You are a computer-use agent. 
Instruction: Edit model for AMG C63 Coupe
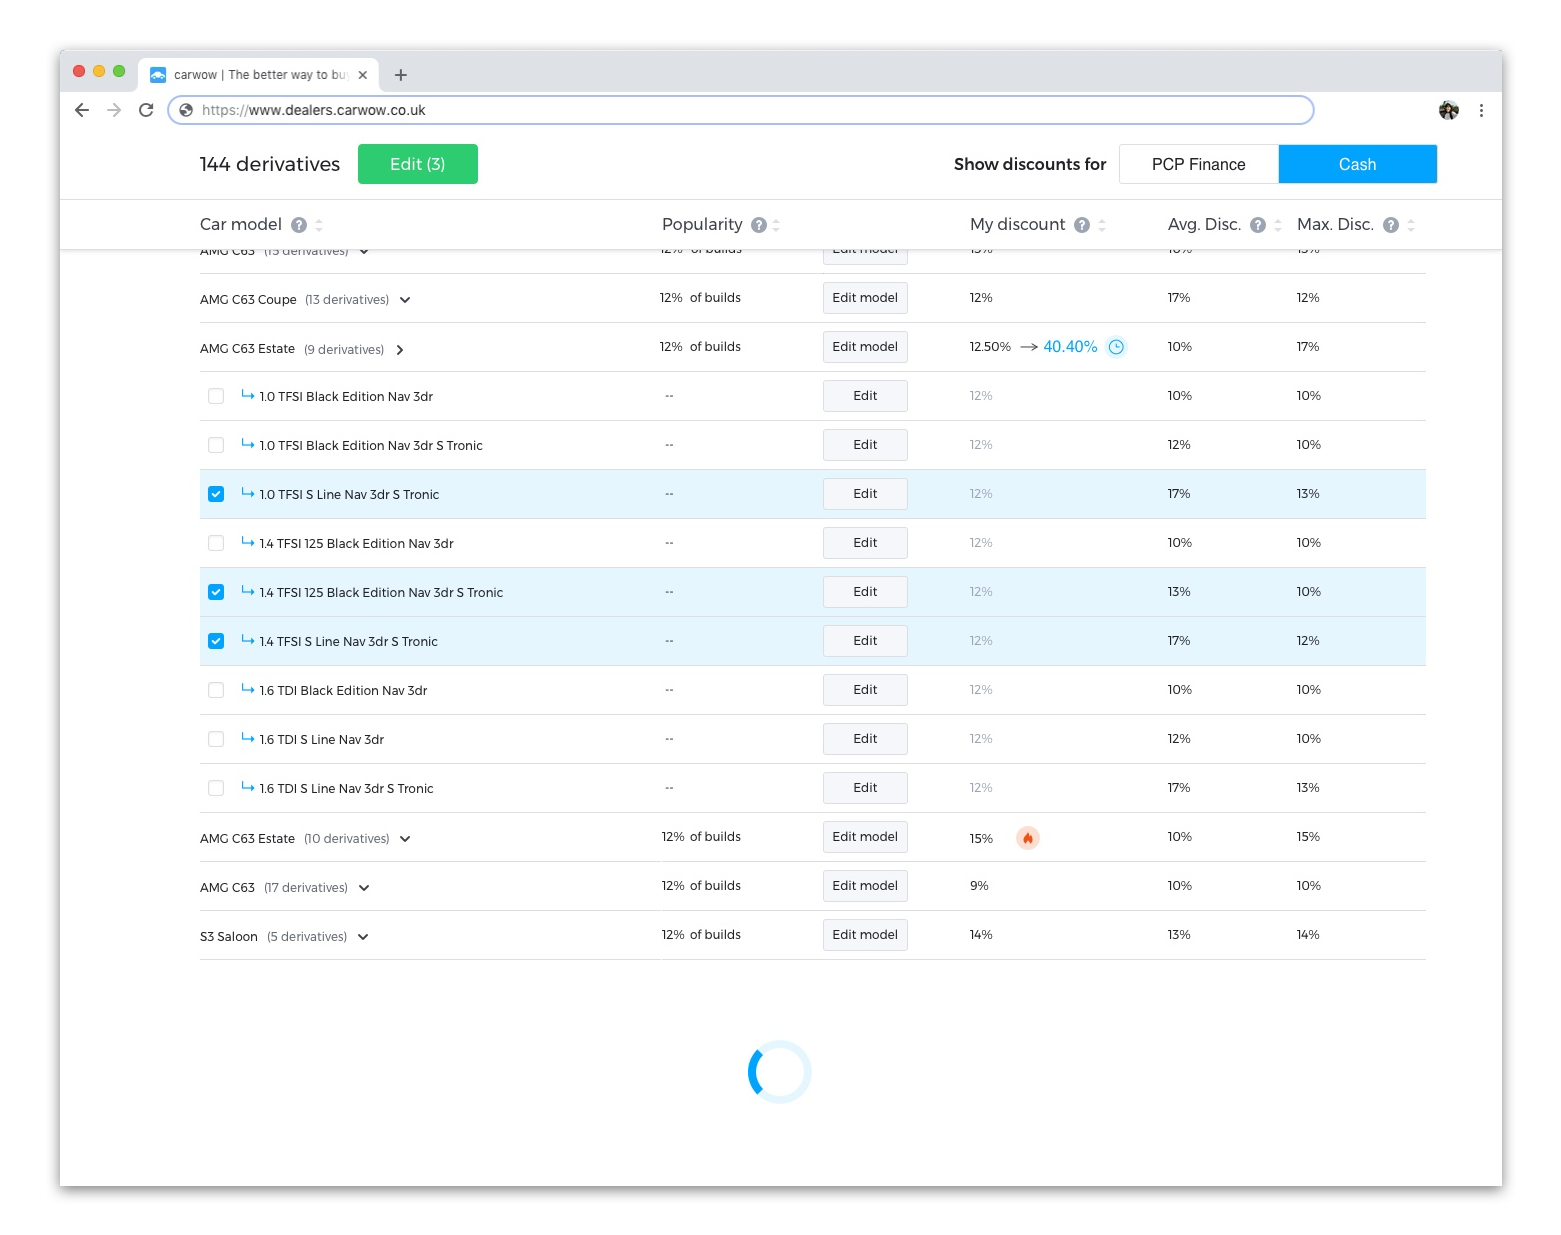click(865, 298)
